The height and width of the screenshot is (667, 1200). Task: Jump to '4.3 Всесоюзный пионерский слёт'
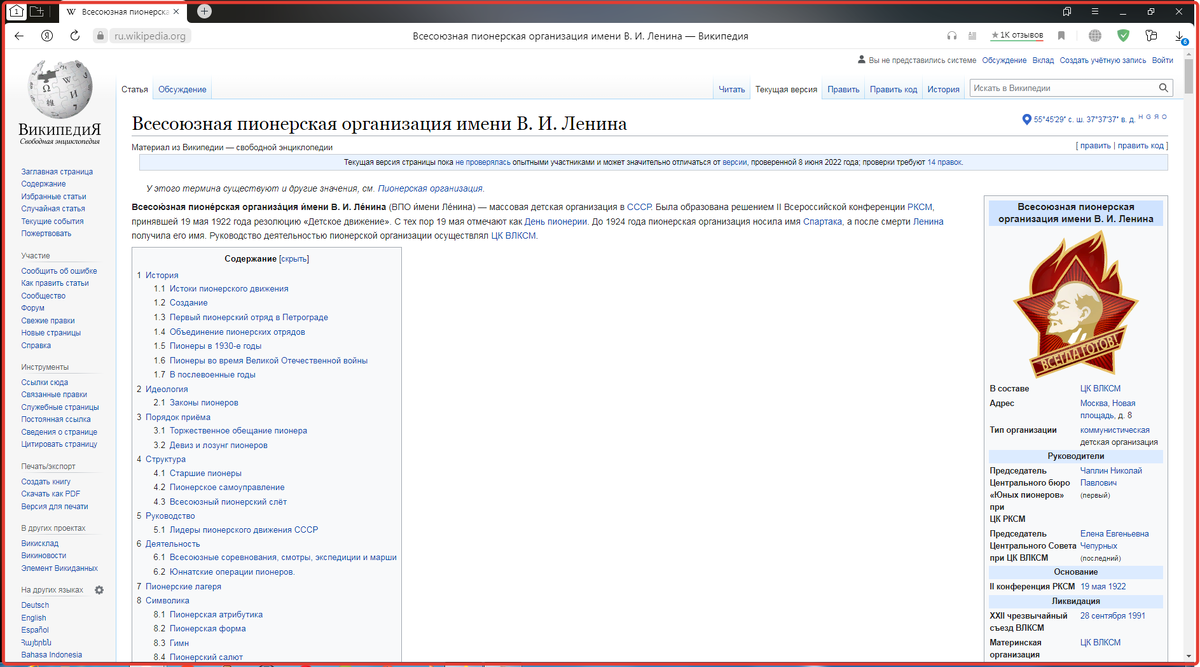pos(220,502)
